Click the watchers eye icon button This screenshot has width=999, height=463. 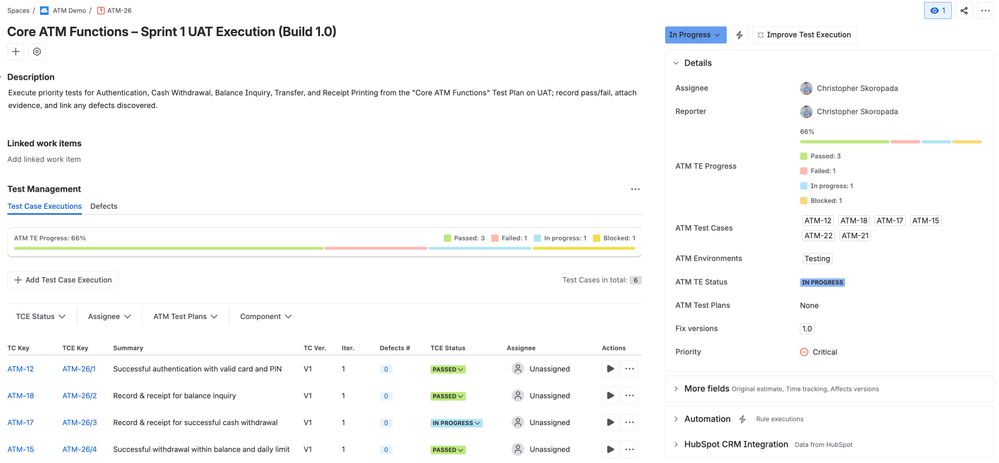tap(937, 10)
